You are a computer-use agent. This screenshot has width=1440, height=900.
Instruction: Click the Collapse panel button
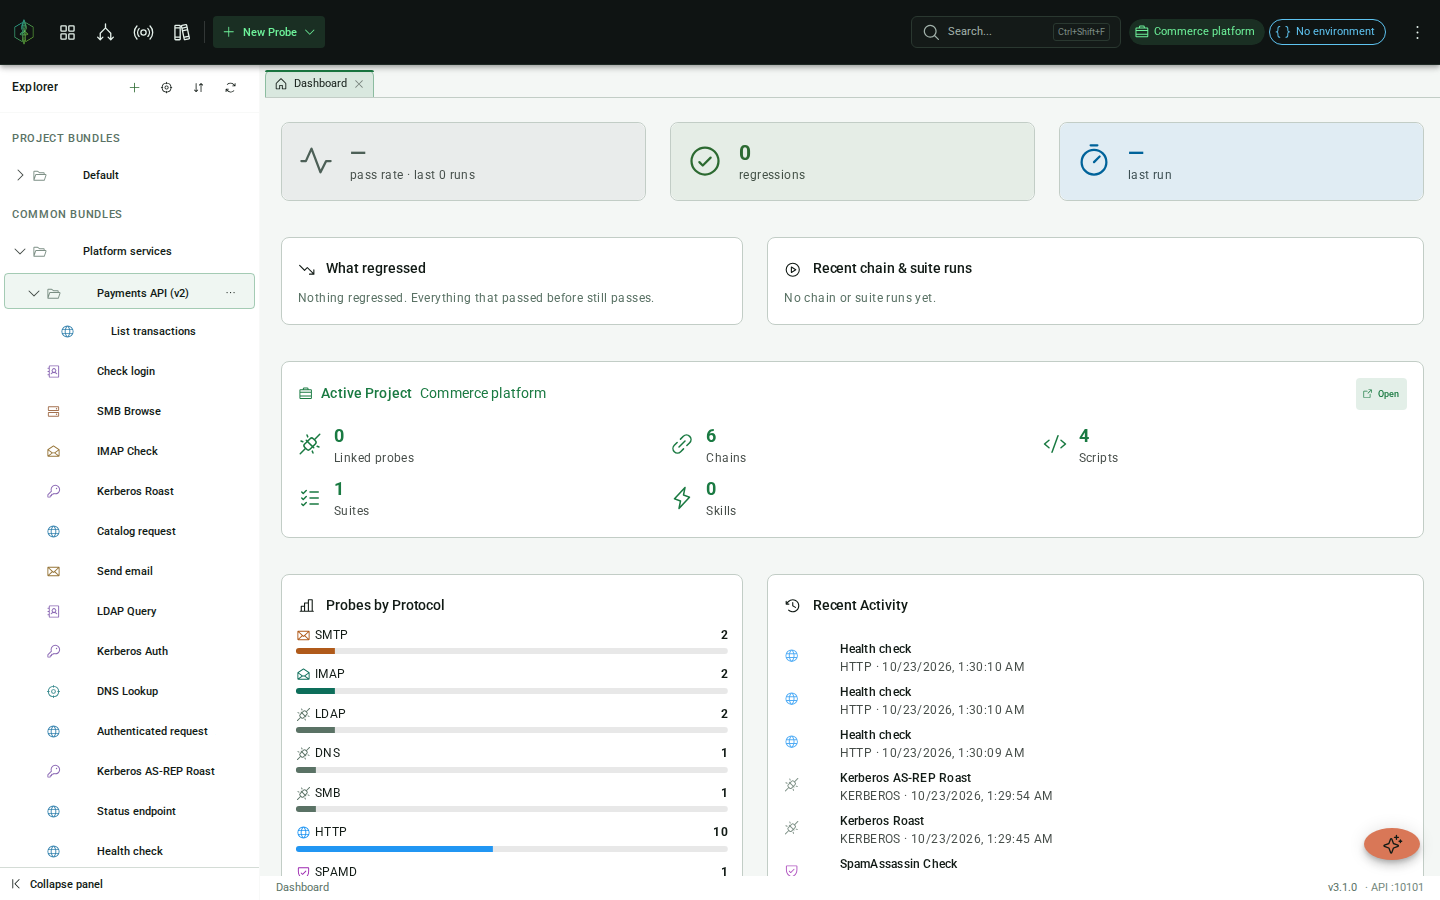pyautogui.click(x=58, y=884)
